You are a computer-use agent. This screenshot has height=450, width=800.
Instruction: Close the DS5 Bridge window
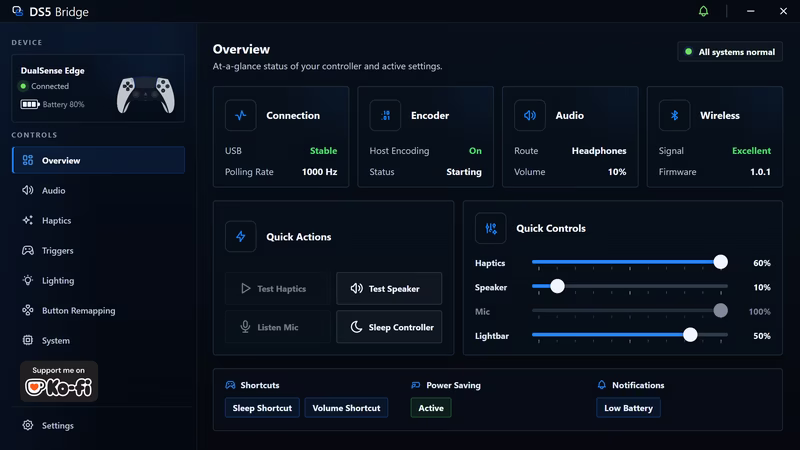783,11
